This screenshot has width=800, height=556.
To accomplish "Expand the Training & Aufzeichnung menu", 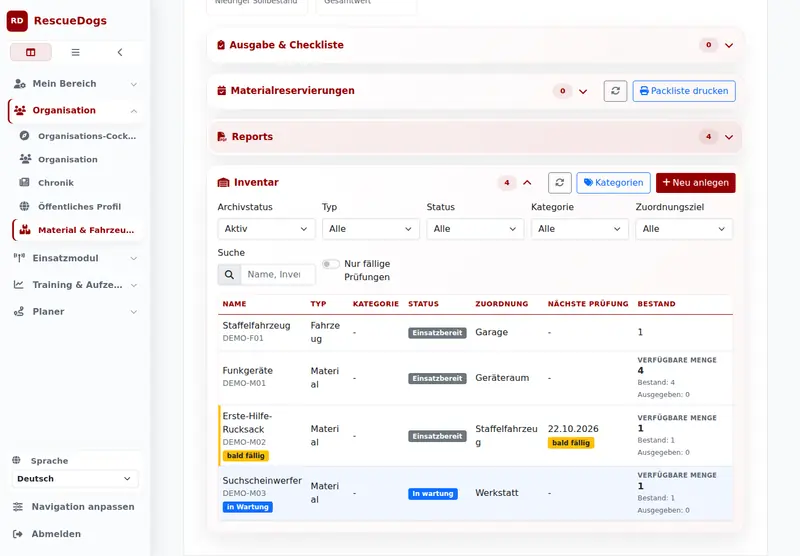I will tap(134, 285).
